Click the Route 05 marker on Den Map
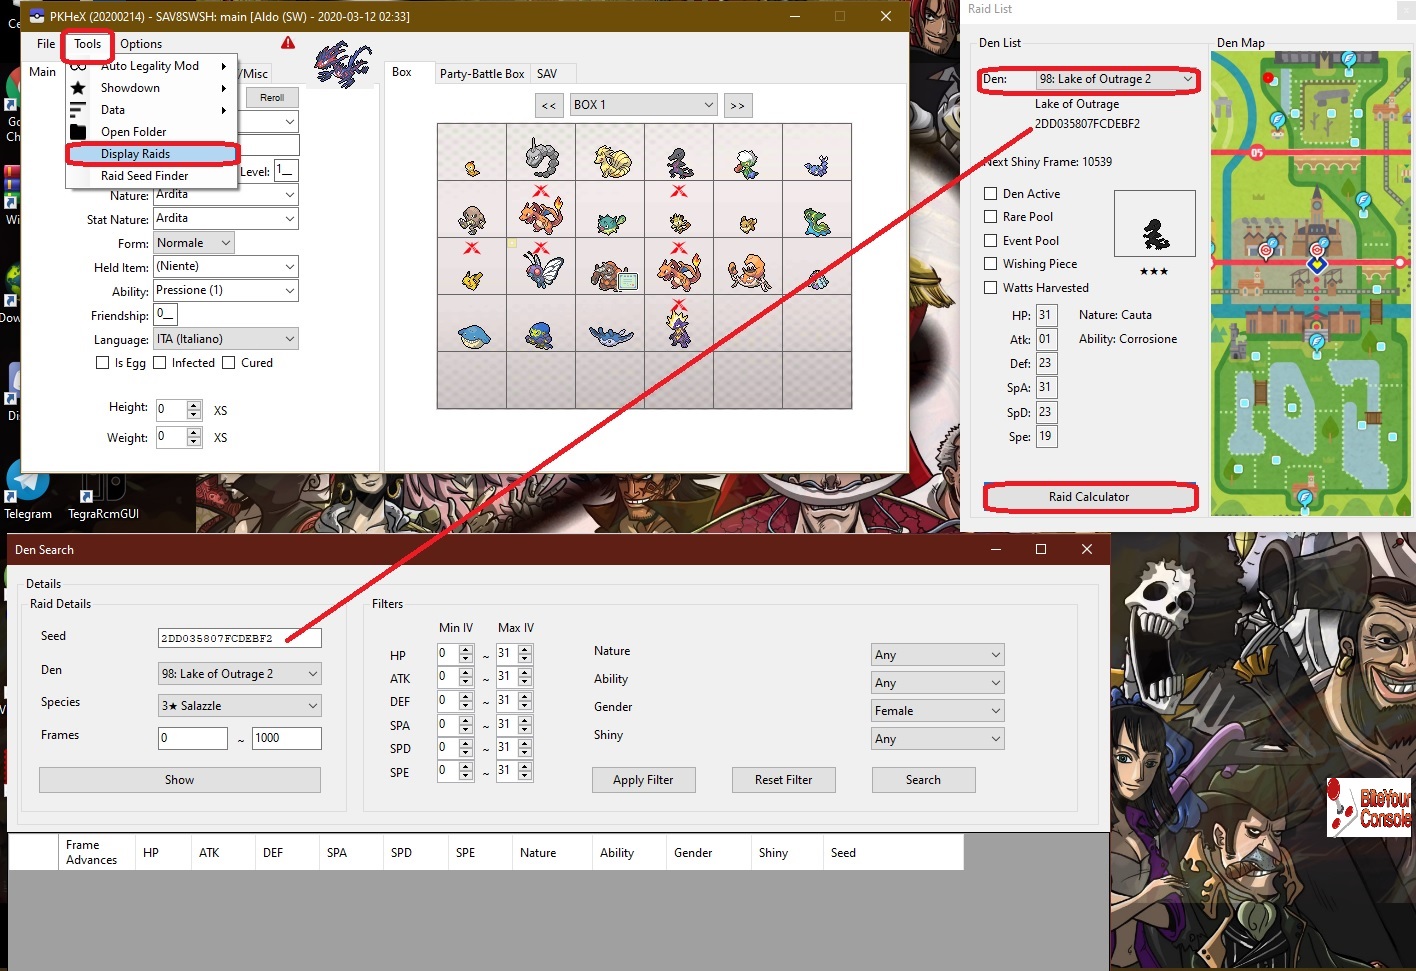The image size is (1416, 971). (x=1257, y=153)
